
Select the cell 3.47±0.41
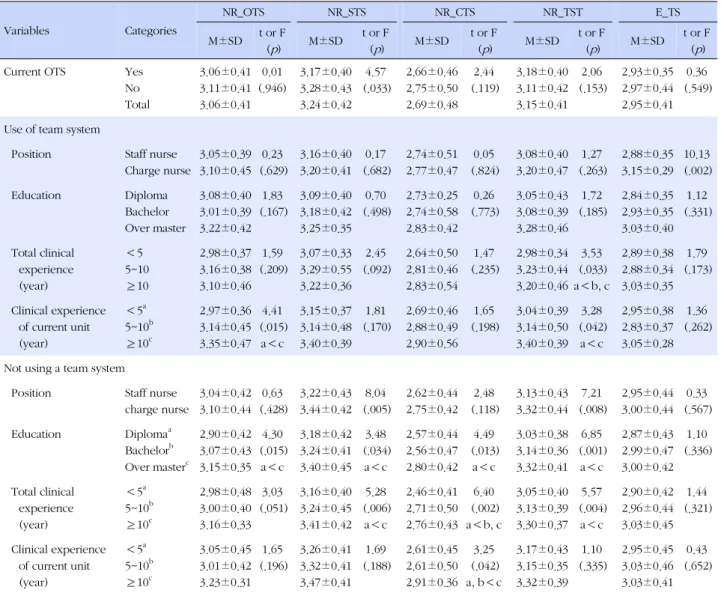[x=326, y=582]
